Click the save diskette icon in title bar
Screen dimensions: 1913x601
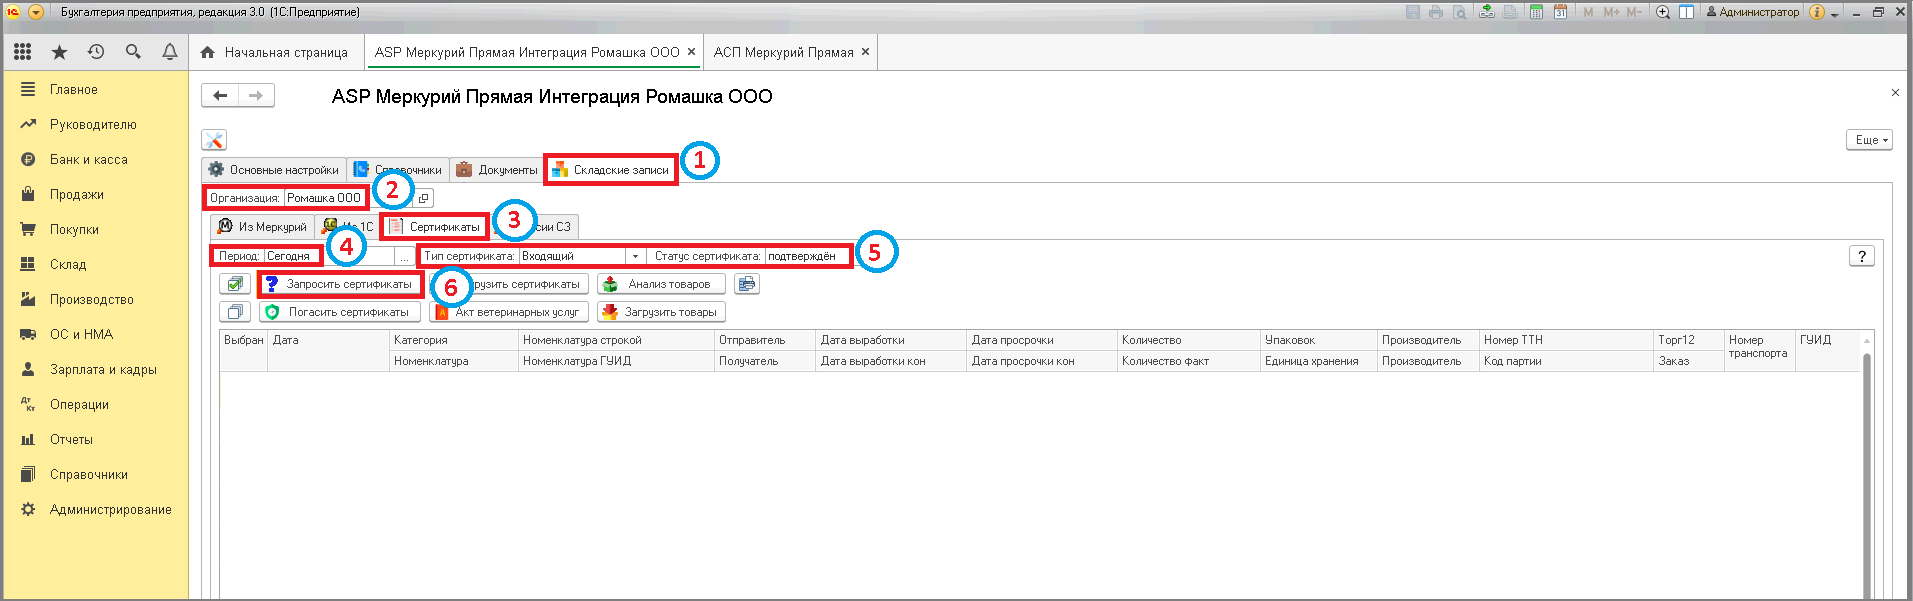tap(1413, 12)
